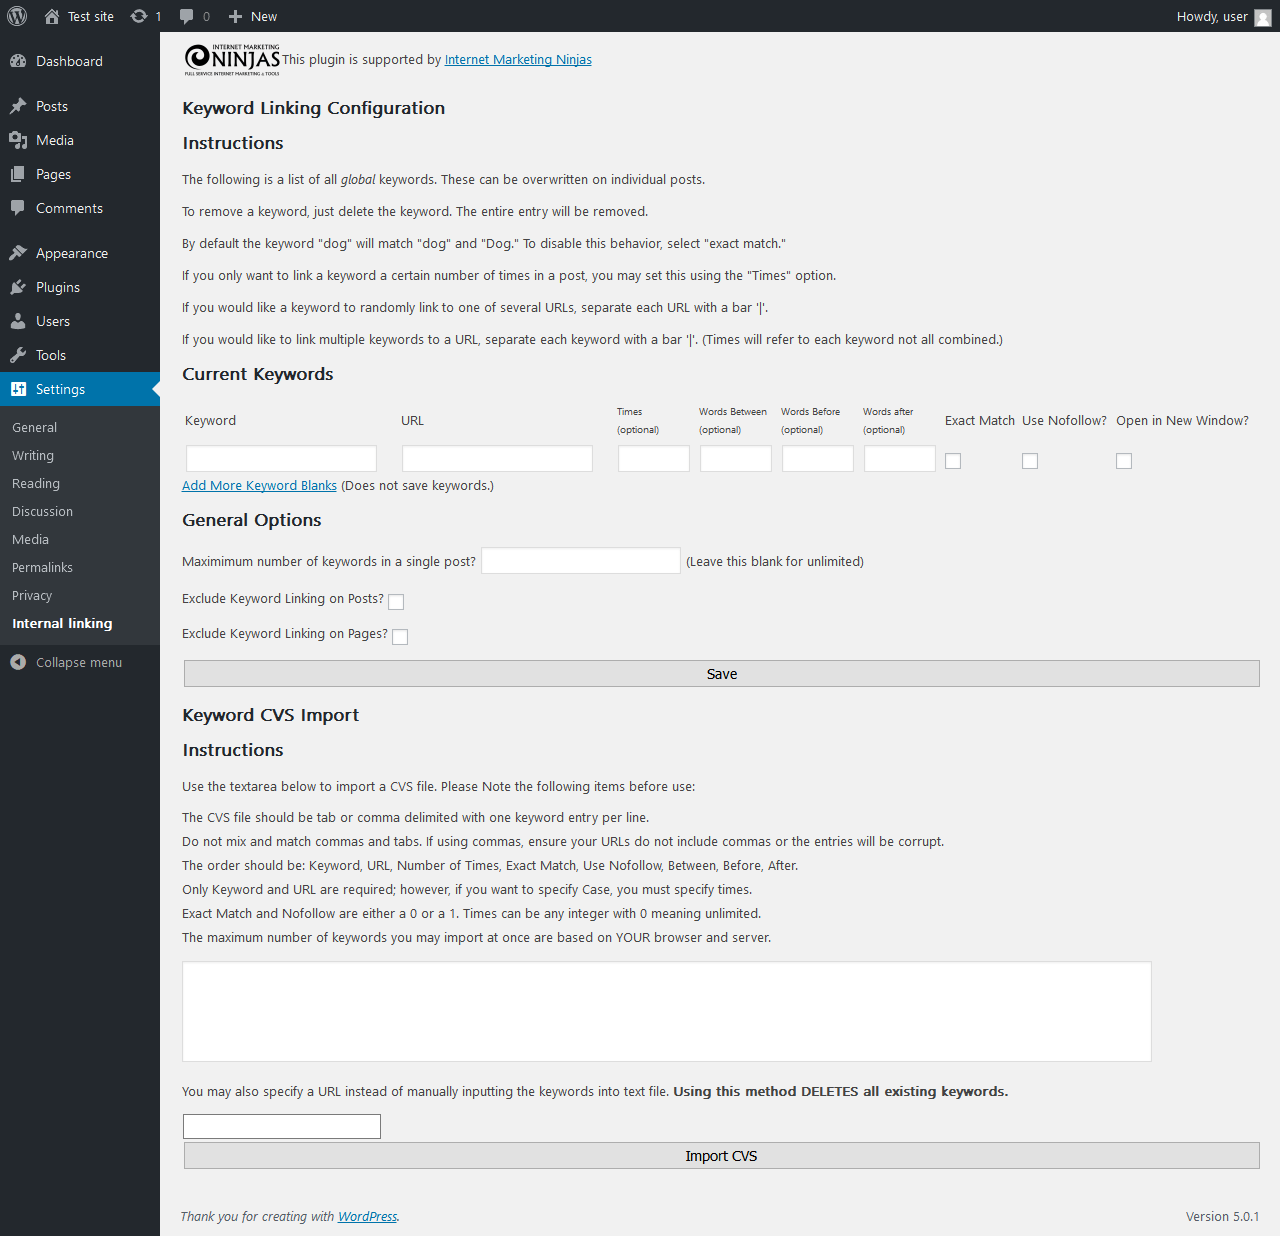Click the user avatar icon

pyautogui.click(x=1263, y=17)
